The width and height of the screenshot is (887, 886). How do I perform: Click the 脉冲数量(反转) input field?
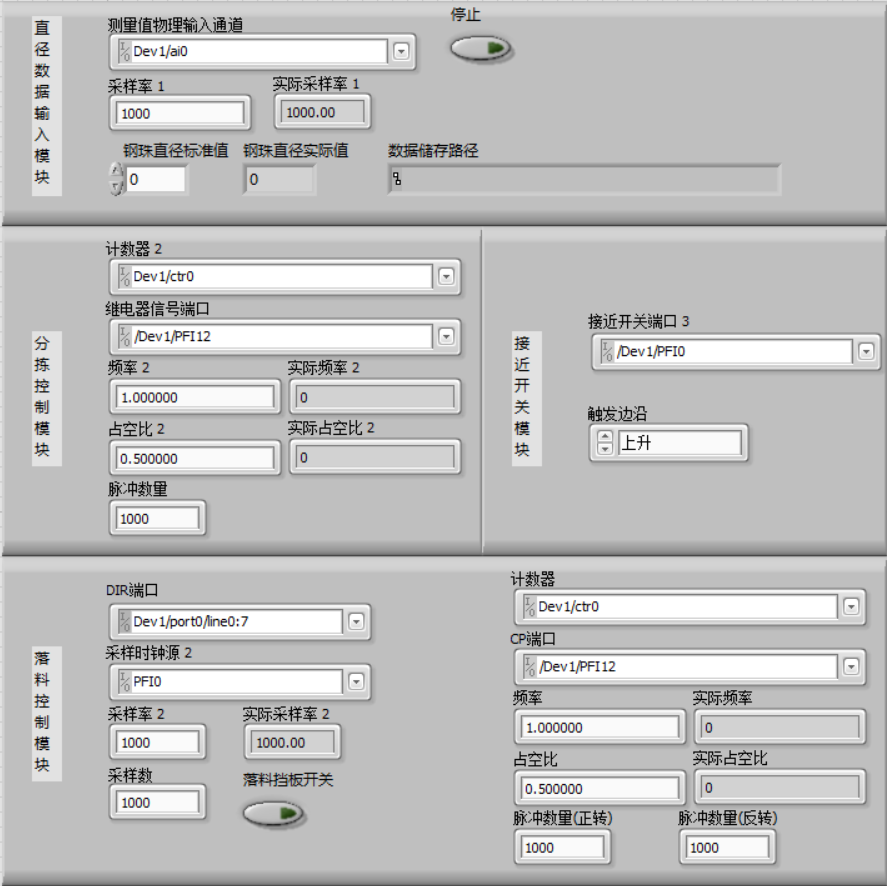[727, 848]
